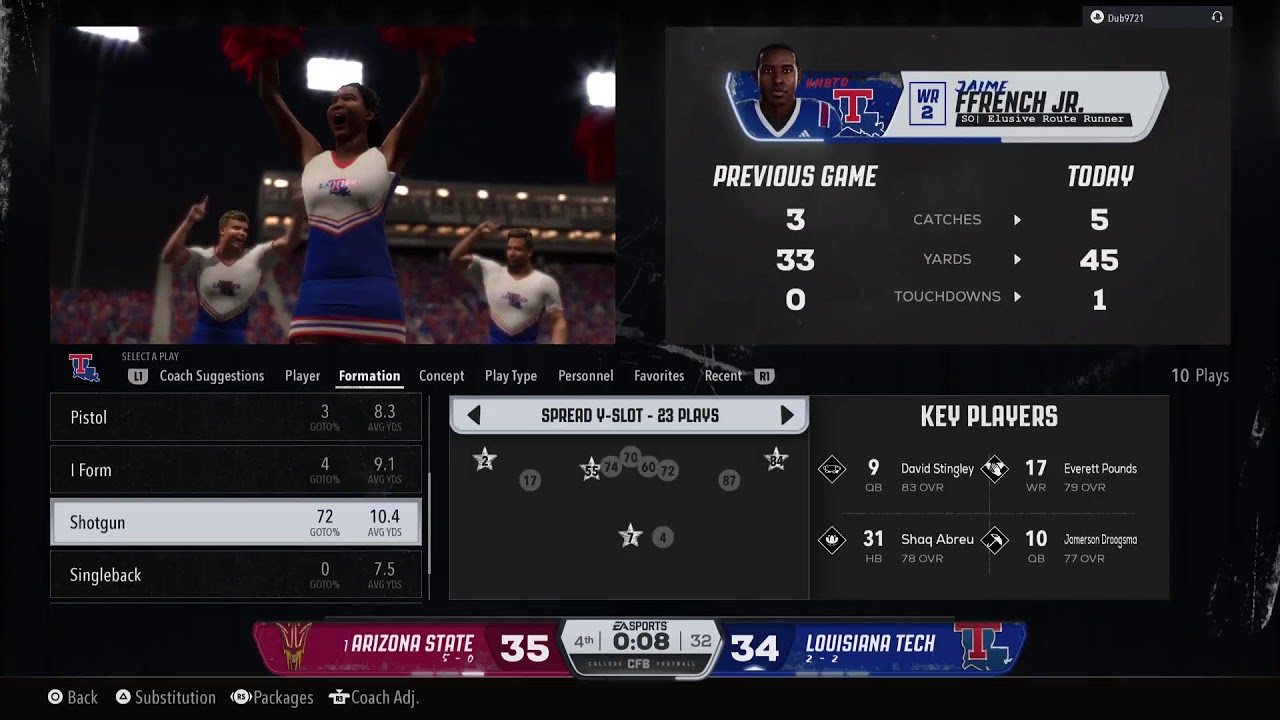Click the touchpad Coach Adj. icon
1280x720 pixels.
pyautogui.click(x=338, y=697)
